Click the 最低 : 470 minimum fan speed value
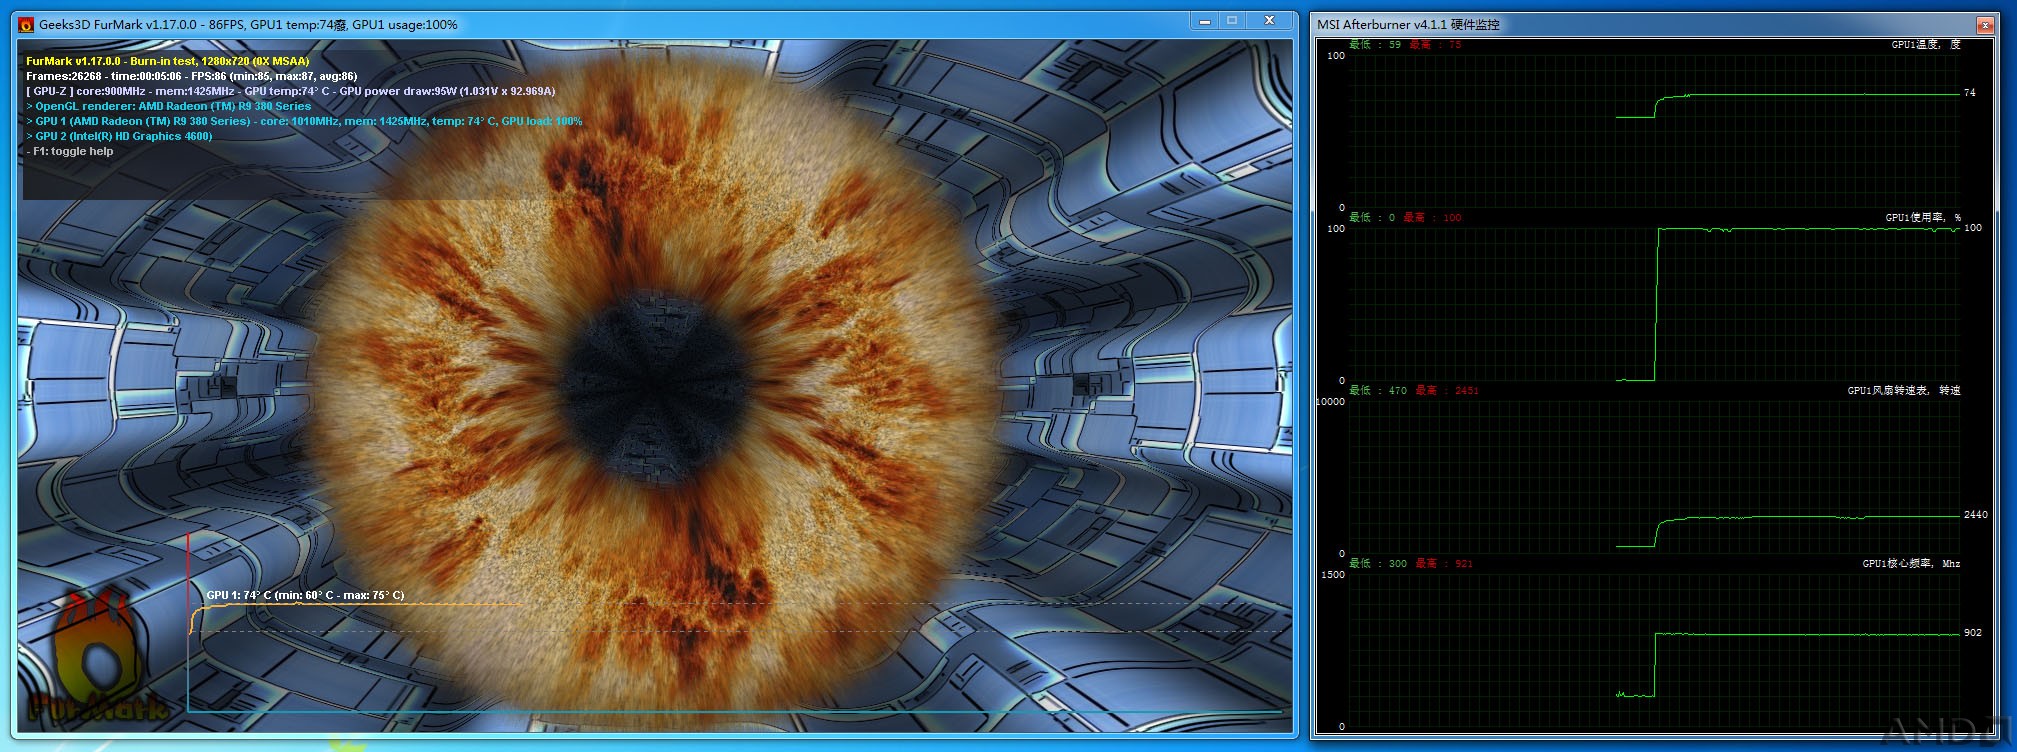The width and height of the screenshot is (2017, 752). pos(1378,390)
